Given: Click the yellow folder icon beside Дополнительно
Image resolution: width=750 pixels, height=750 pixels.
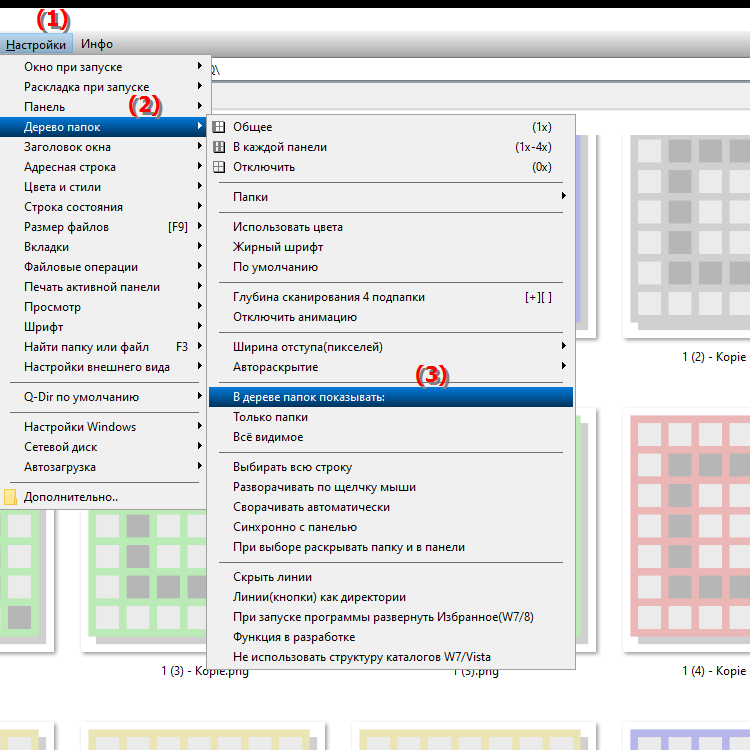Looking at the screenshot, I should (11, 497).
